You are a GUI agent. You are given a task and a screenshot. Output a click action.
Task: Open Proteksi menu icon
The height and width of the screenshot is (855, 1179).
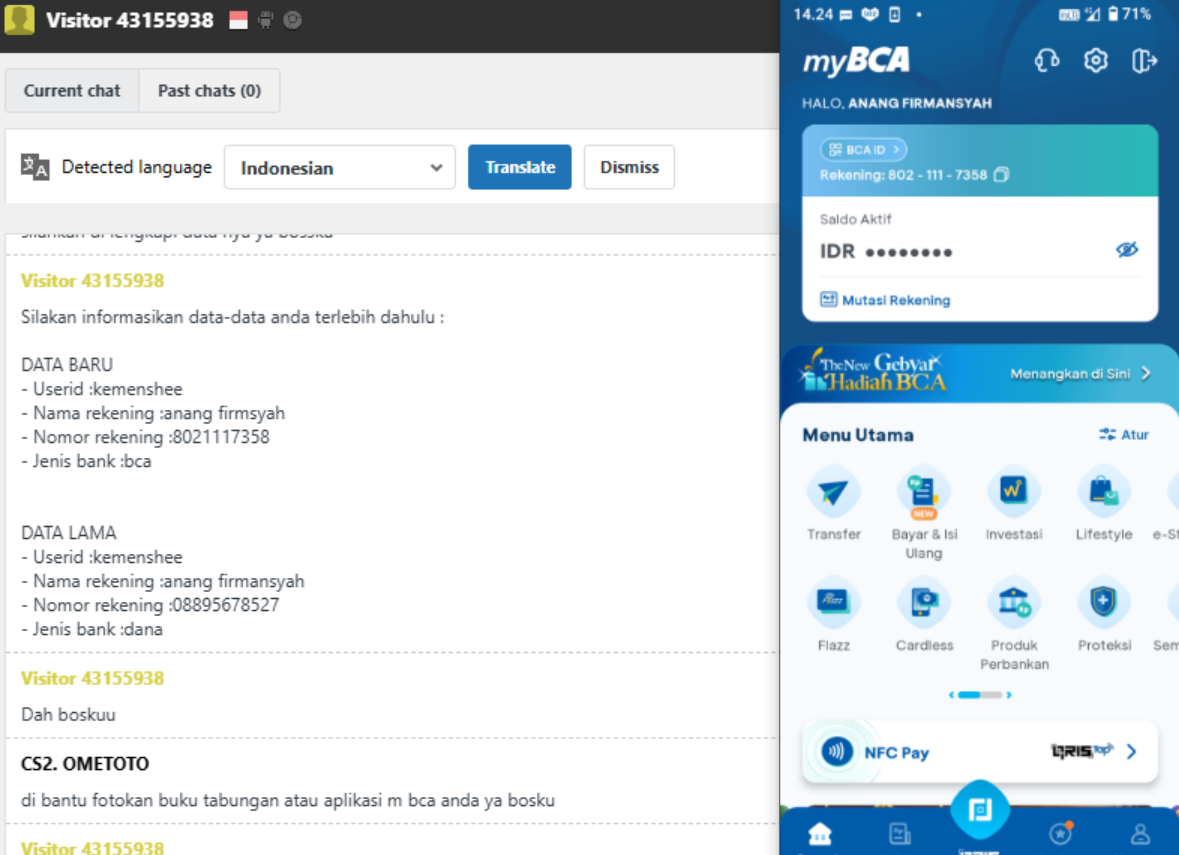pyautogui.click(x=1104, y=602)
